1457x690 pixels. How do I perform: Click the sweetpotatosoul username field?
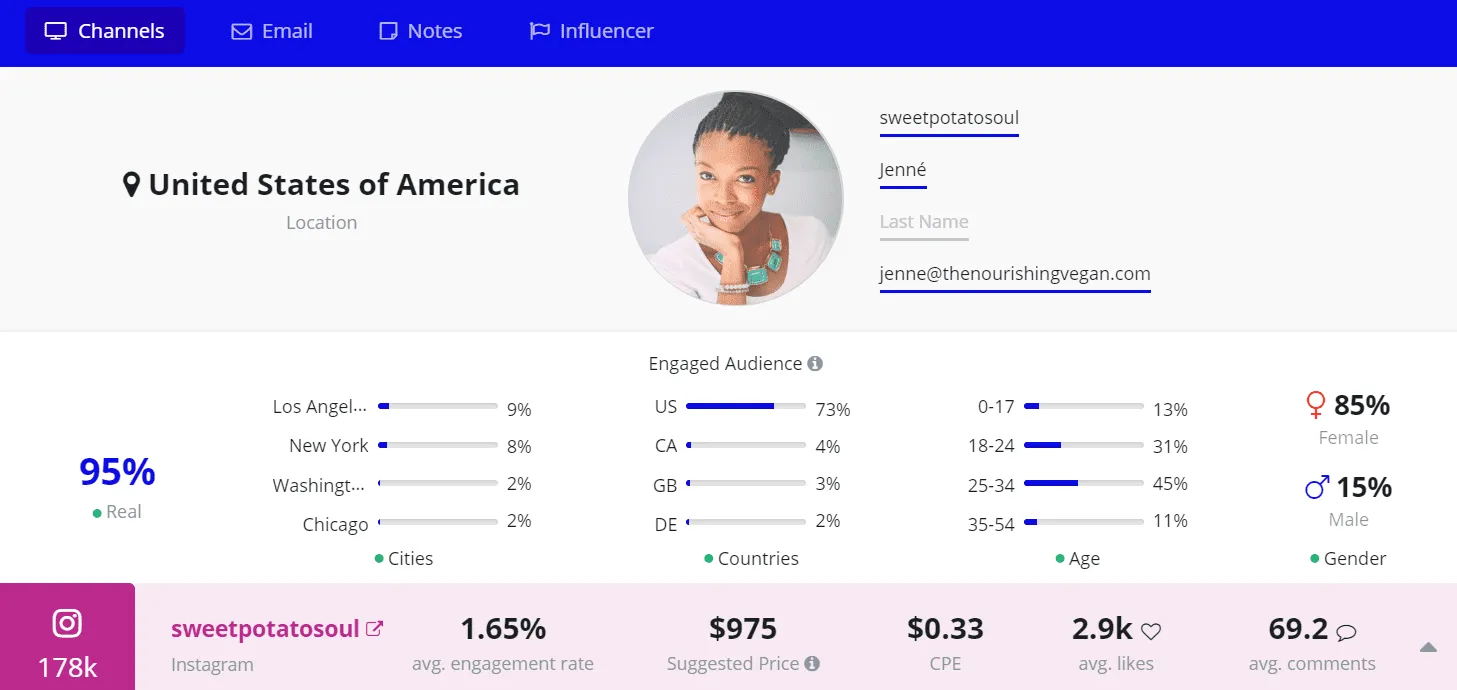(x=949, y=118)
